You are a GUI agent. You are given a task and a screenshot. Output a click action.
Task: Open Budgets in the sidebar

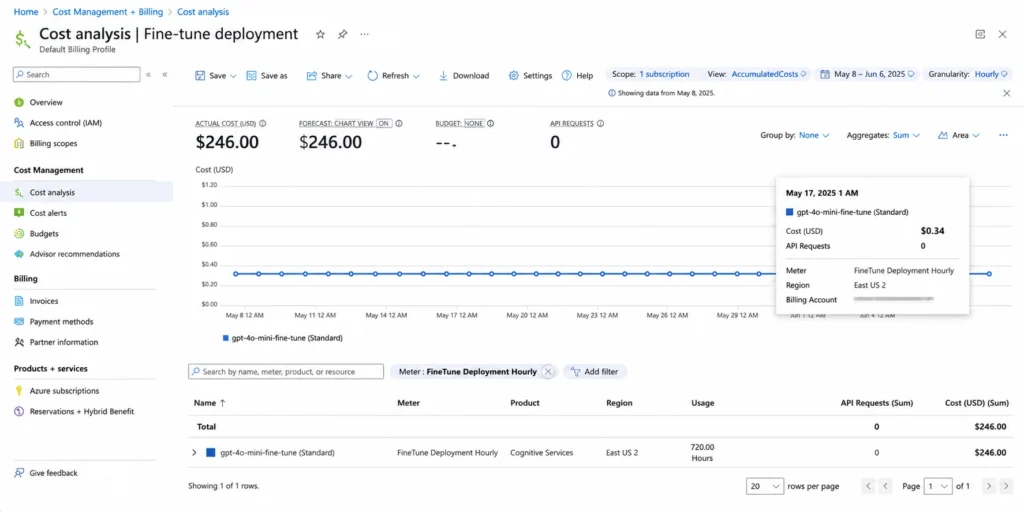pos(44,233)
